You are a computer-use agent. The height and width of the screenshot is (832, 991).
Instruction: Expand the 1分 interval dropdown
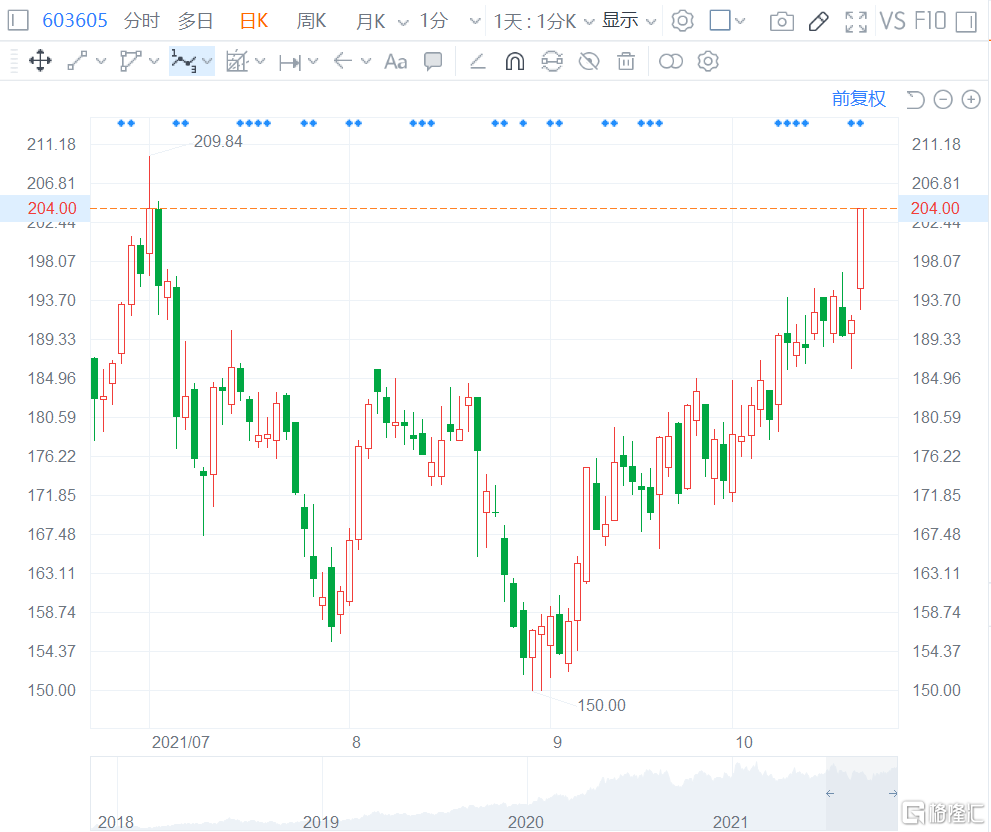coord(442,21)
